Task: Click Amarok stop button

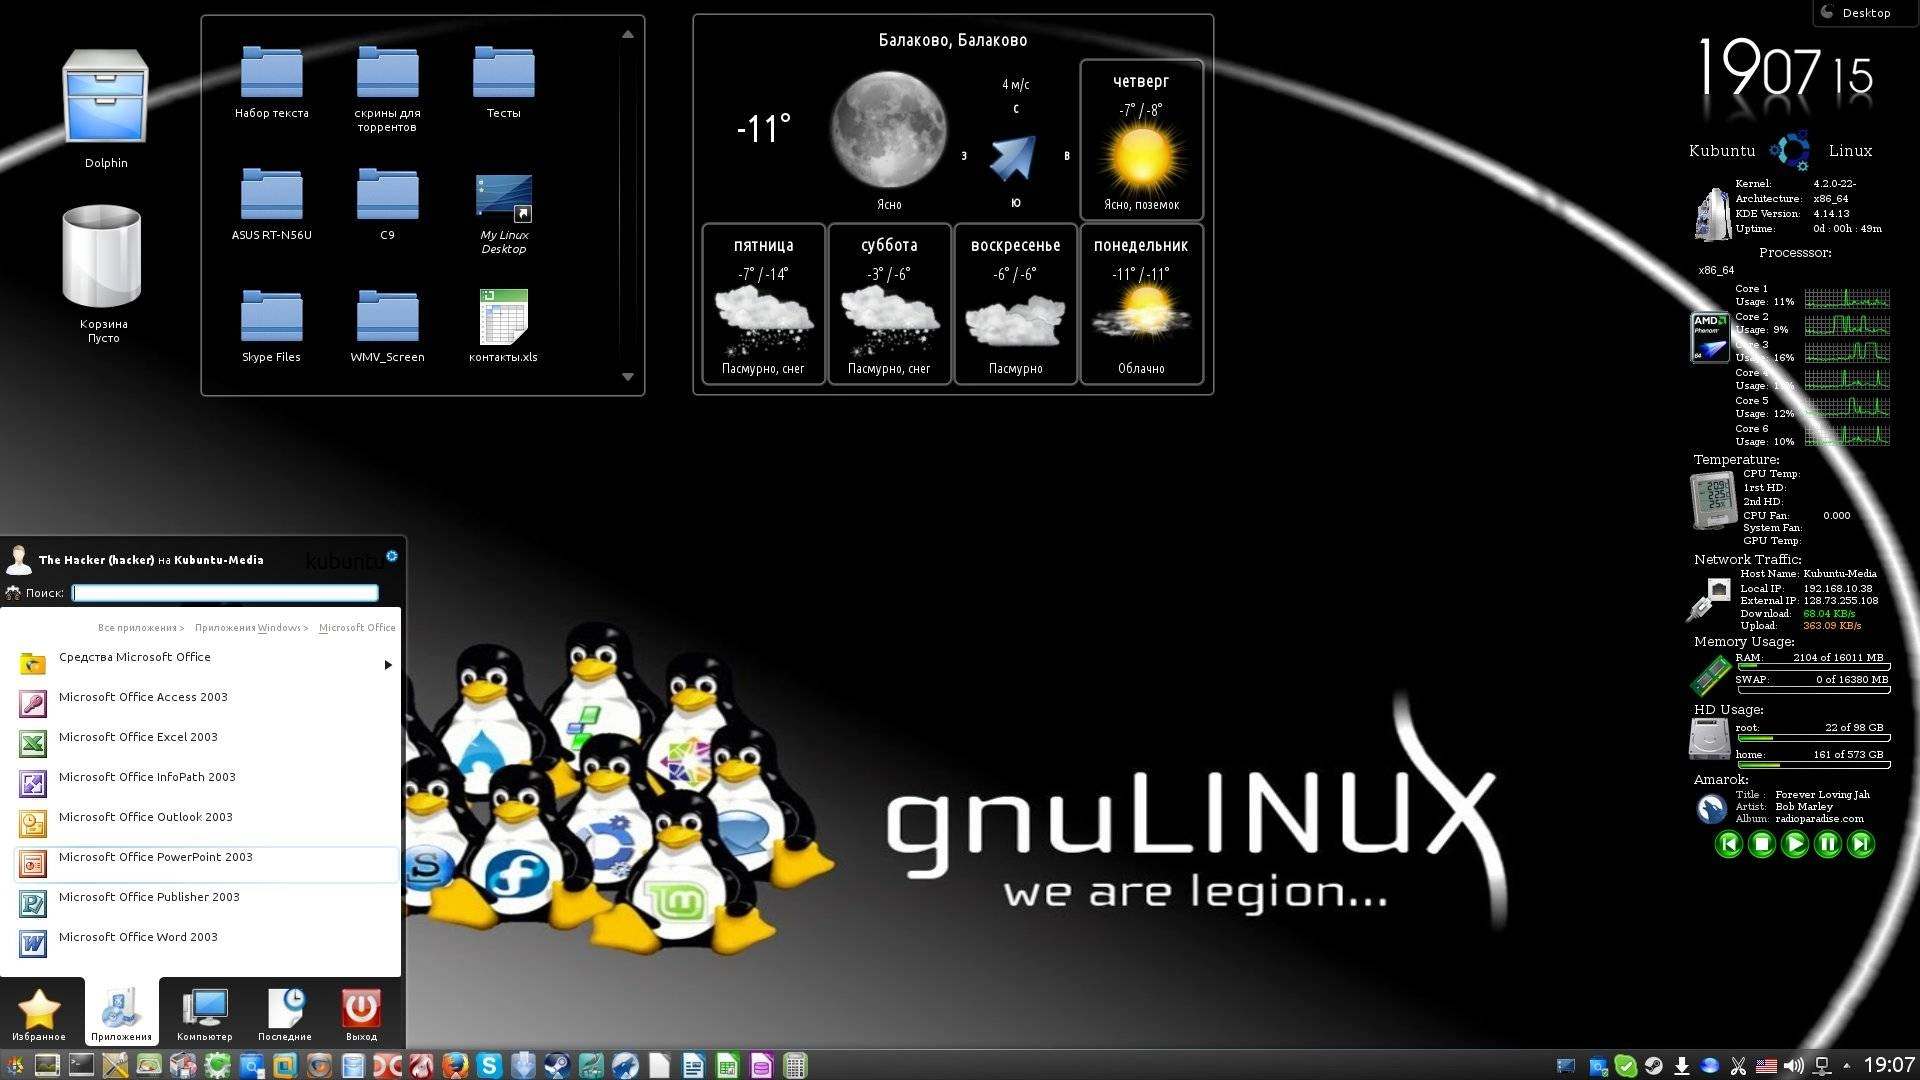Action: pos(1762,844)
